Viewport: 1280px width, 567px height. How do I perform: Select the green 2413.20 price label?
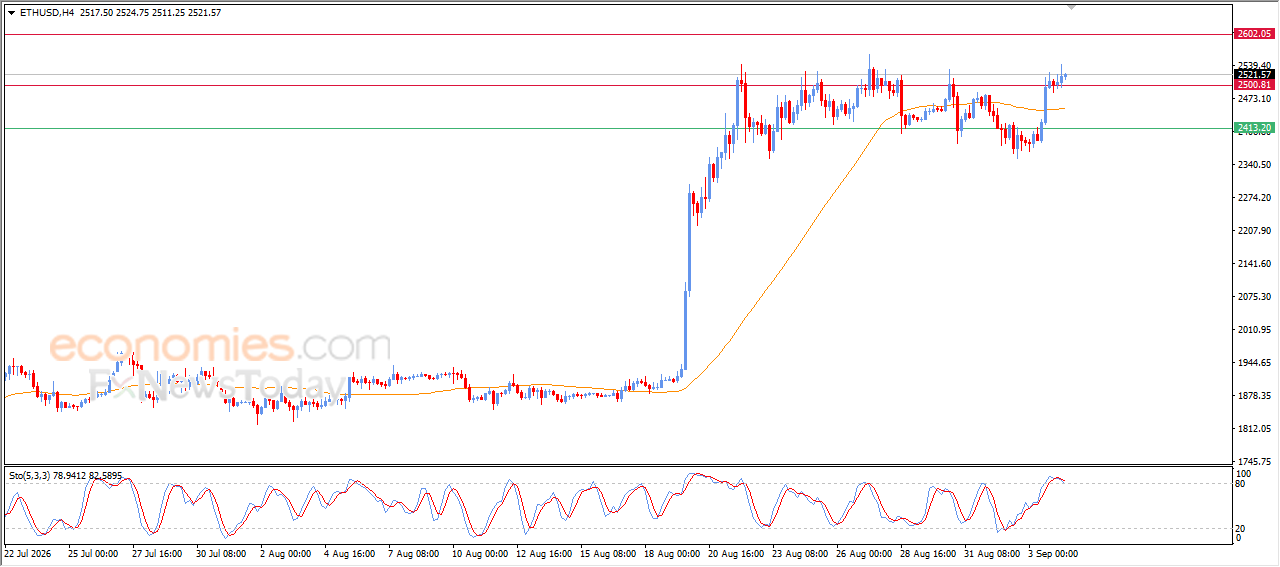coord(1254,128)
